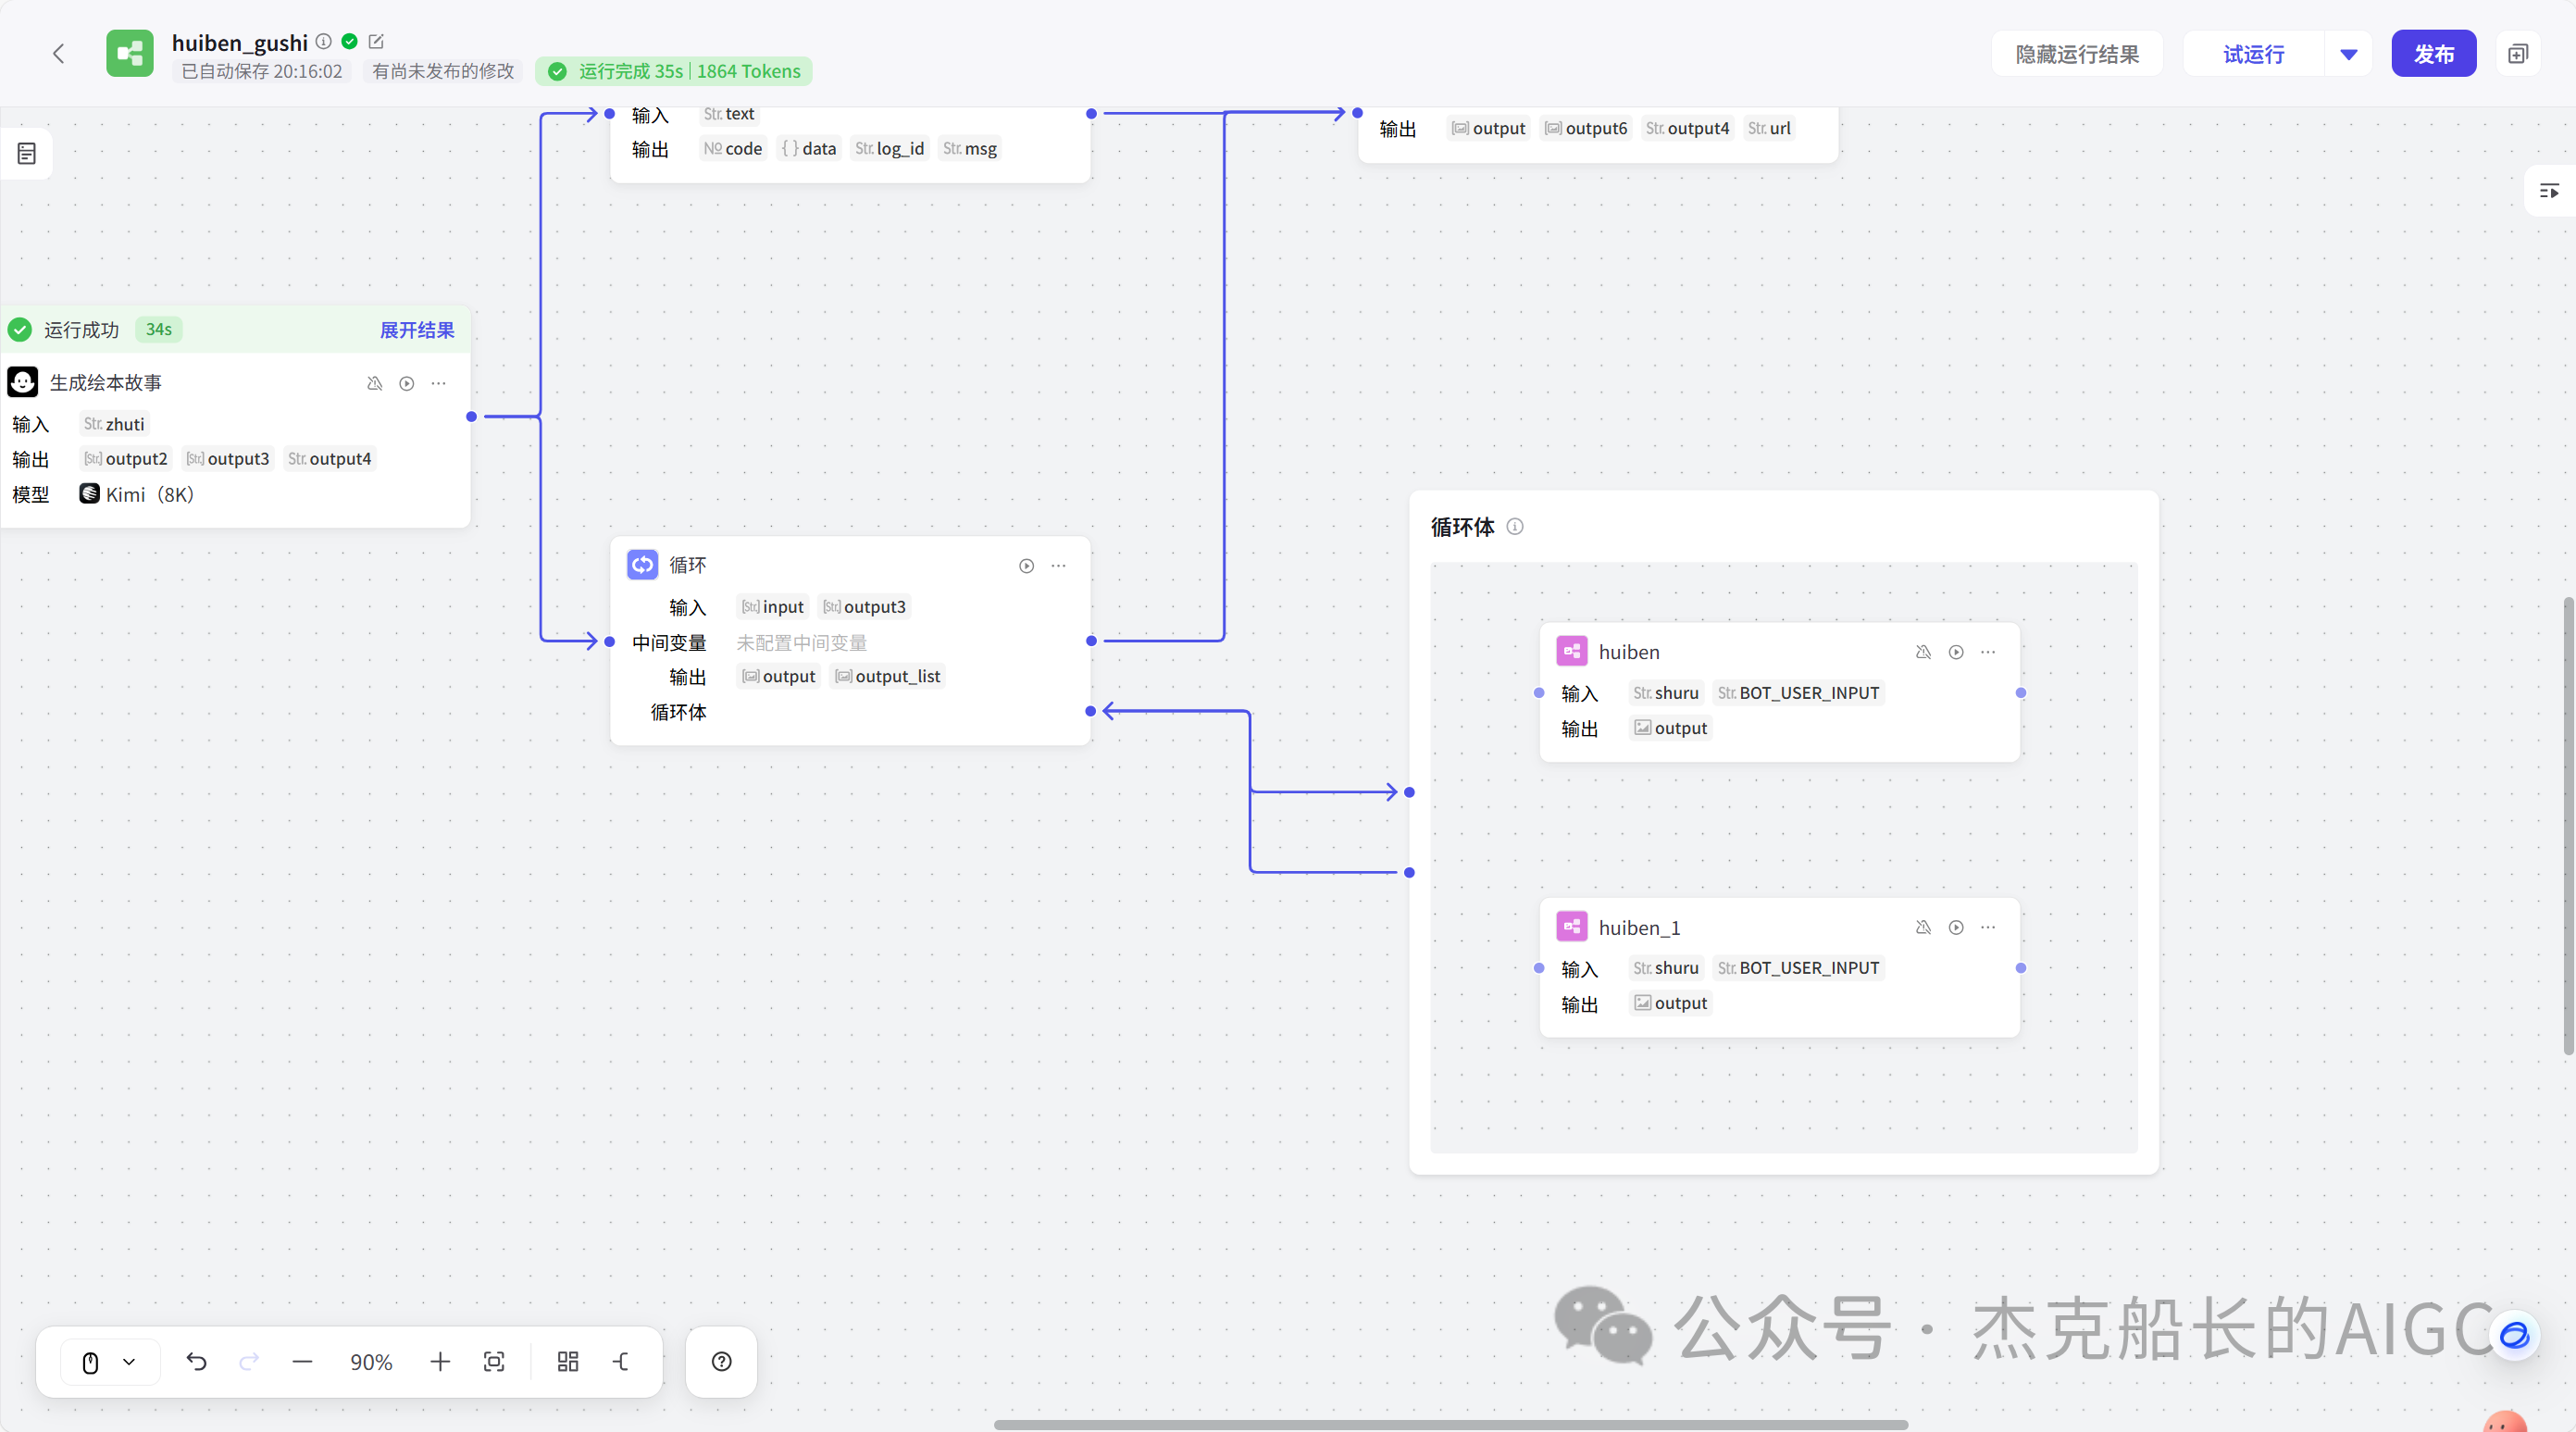Disable test run on 生成绘本故事 node

click(374, 383)
